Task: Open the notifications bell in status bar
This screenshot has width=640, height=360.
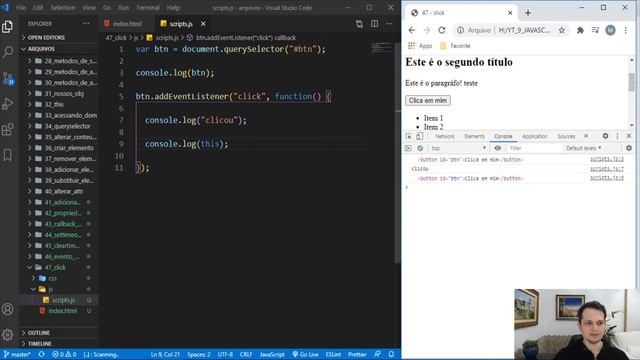Action: click(391, 354)
